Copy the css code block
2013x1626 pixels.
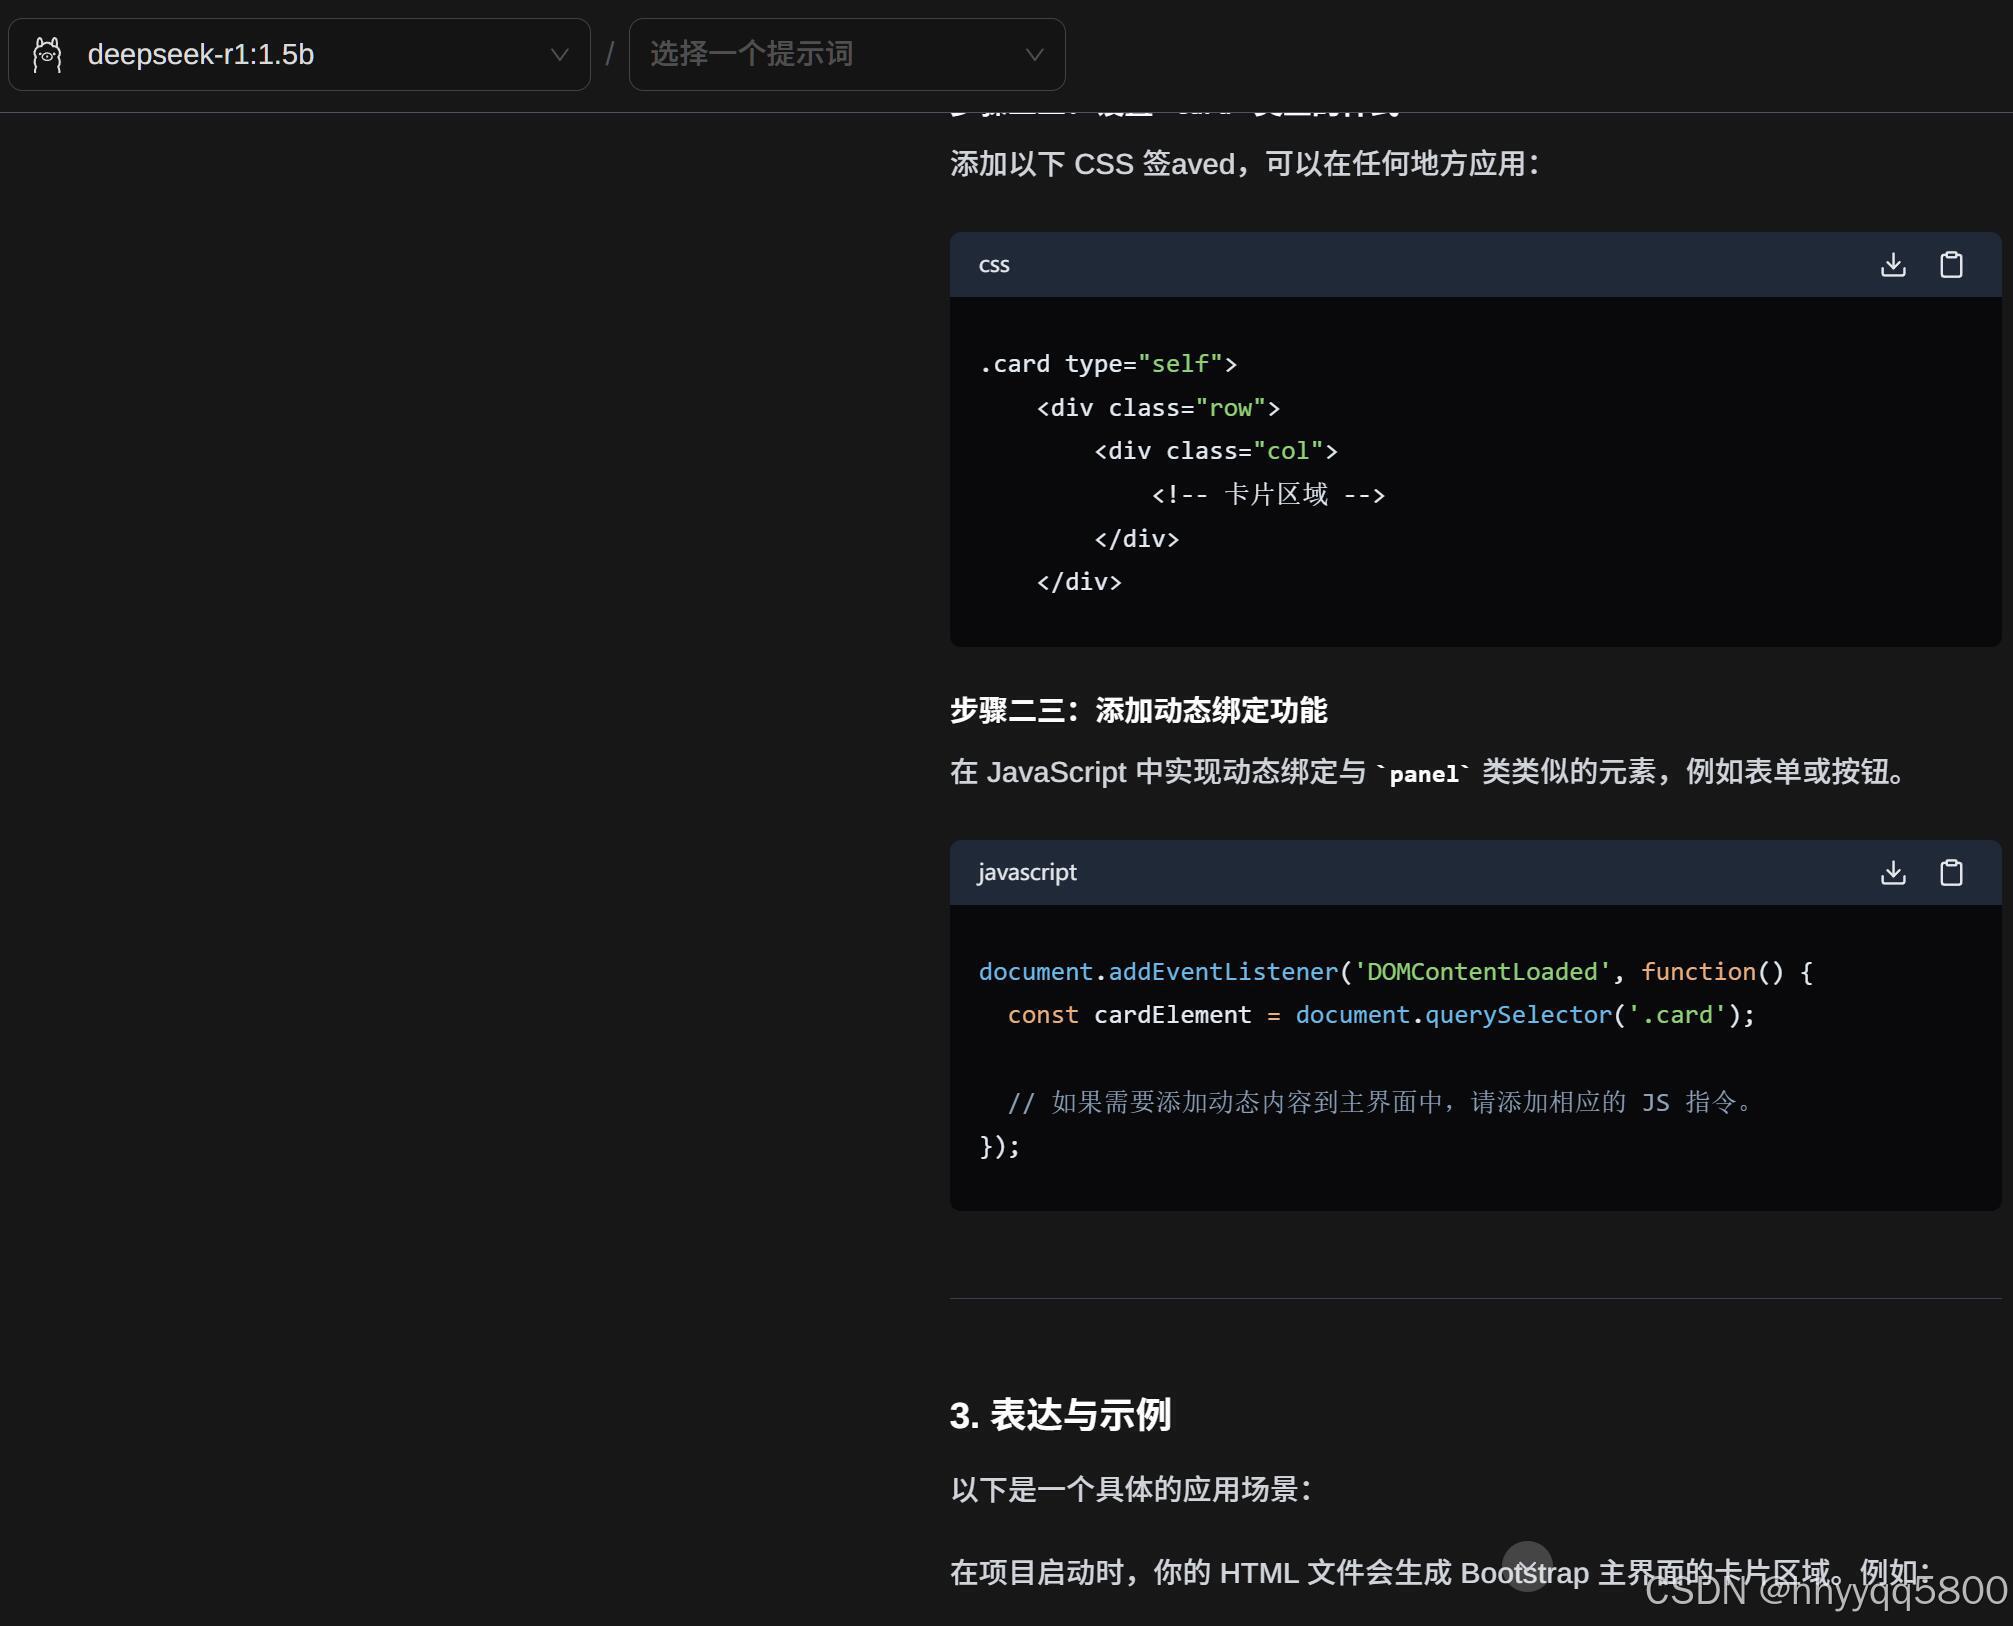coord(1950,265)
